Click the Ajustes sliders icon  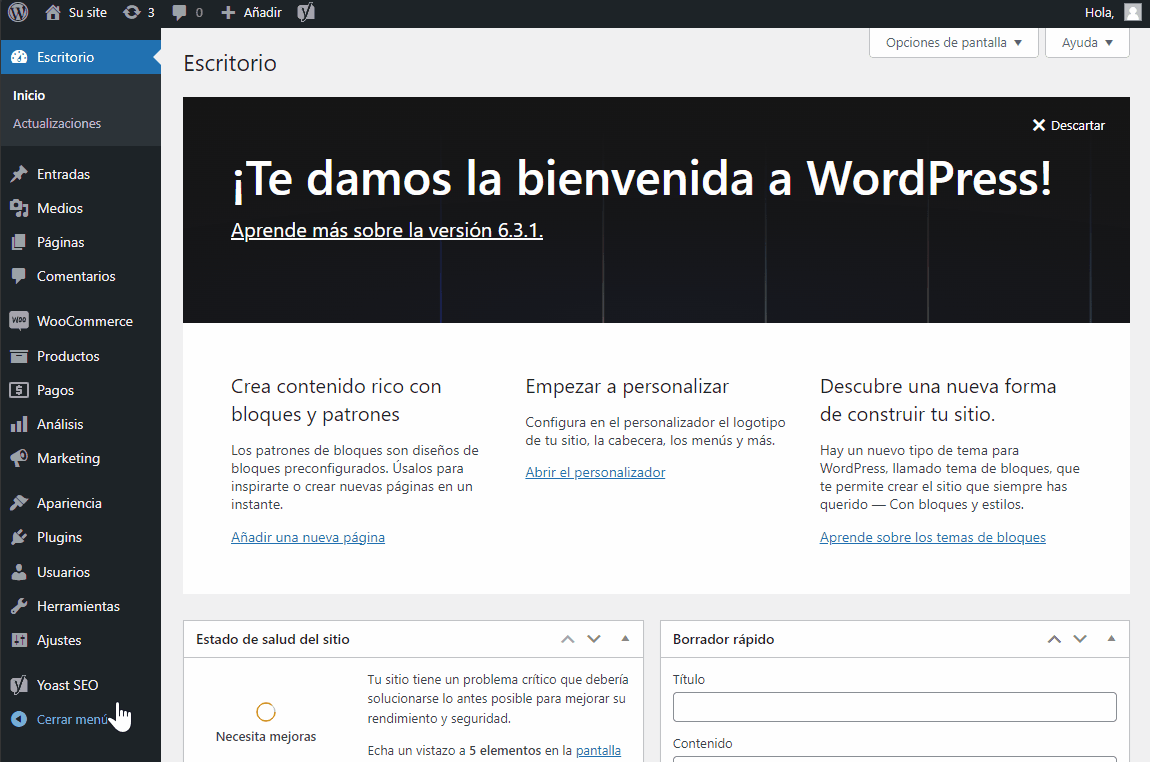tap(19, 640)
